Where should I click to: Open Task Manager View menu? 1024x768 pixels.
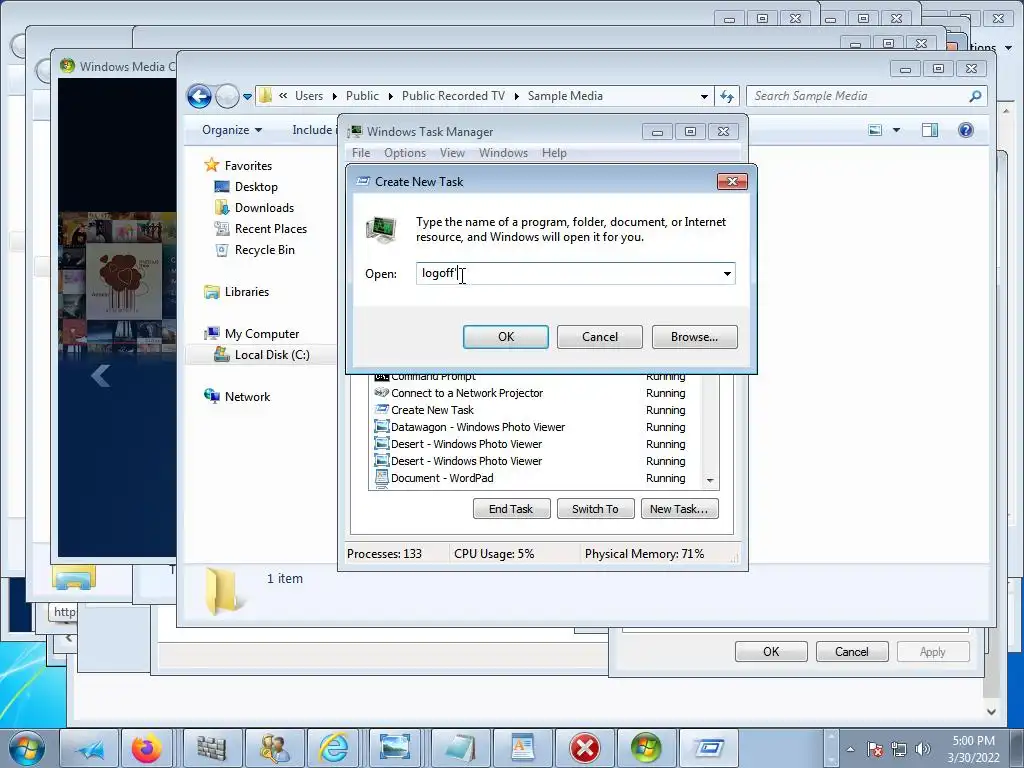coord(452,153)
